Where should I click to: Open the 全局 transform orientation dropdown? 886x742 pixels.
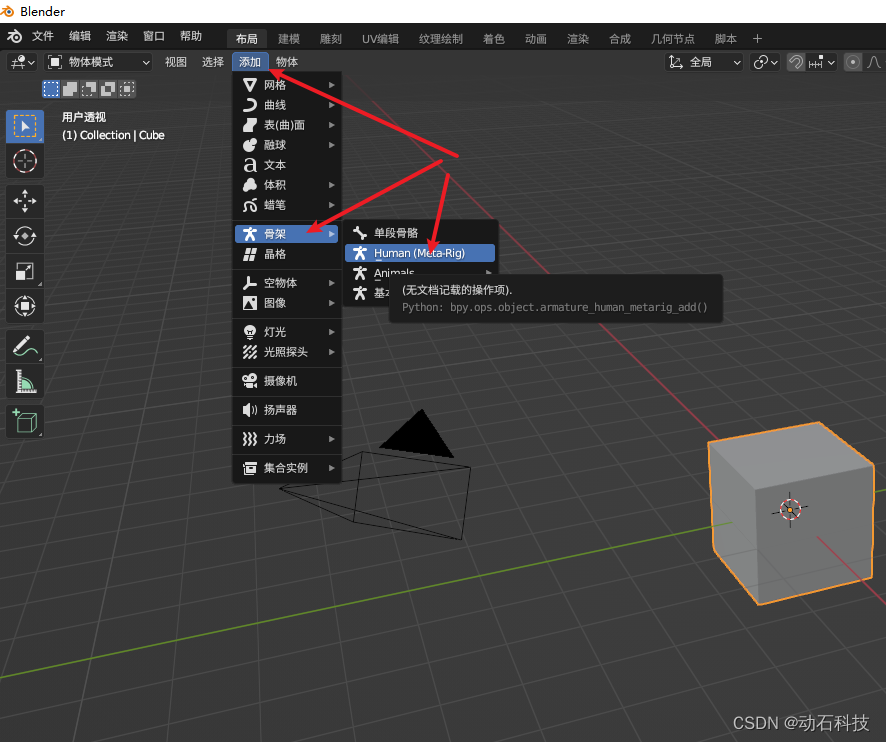[703, 62]
